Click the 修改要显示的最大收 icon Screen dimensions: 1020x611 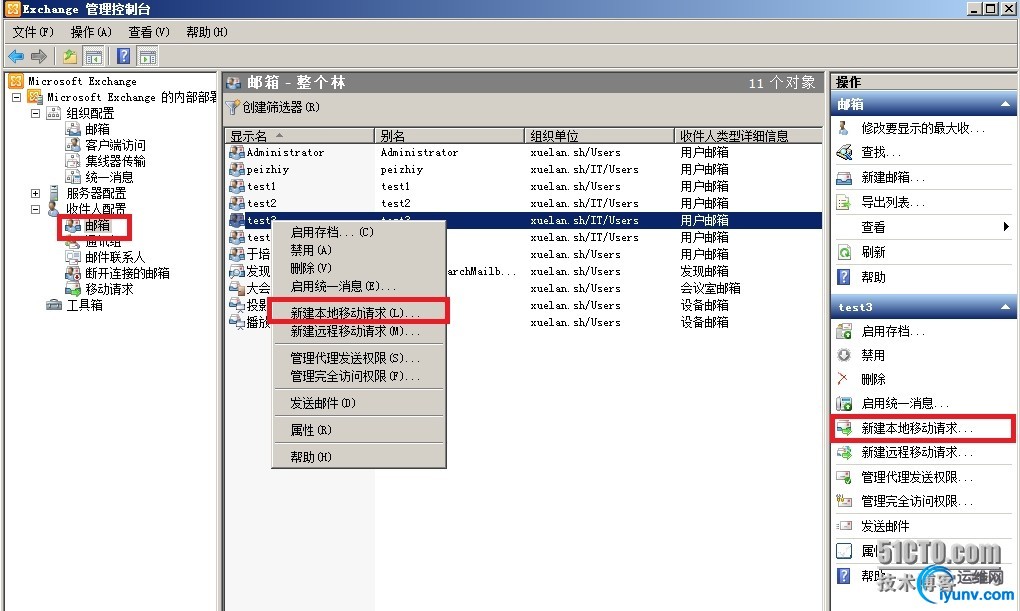click(843, 128)
